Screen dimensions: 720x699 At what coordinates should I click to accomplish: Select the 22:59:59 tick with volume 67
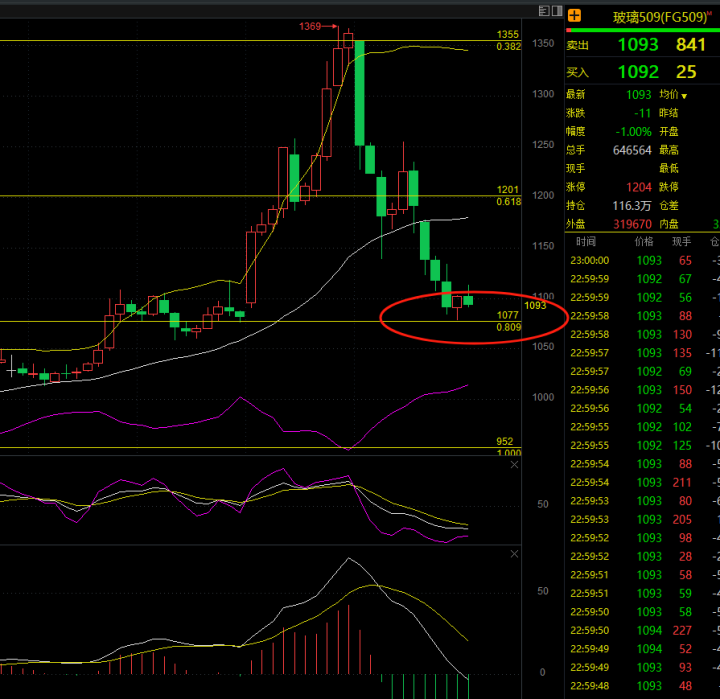click(642, 279)
